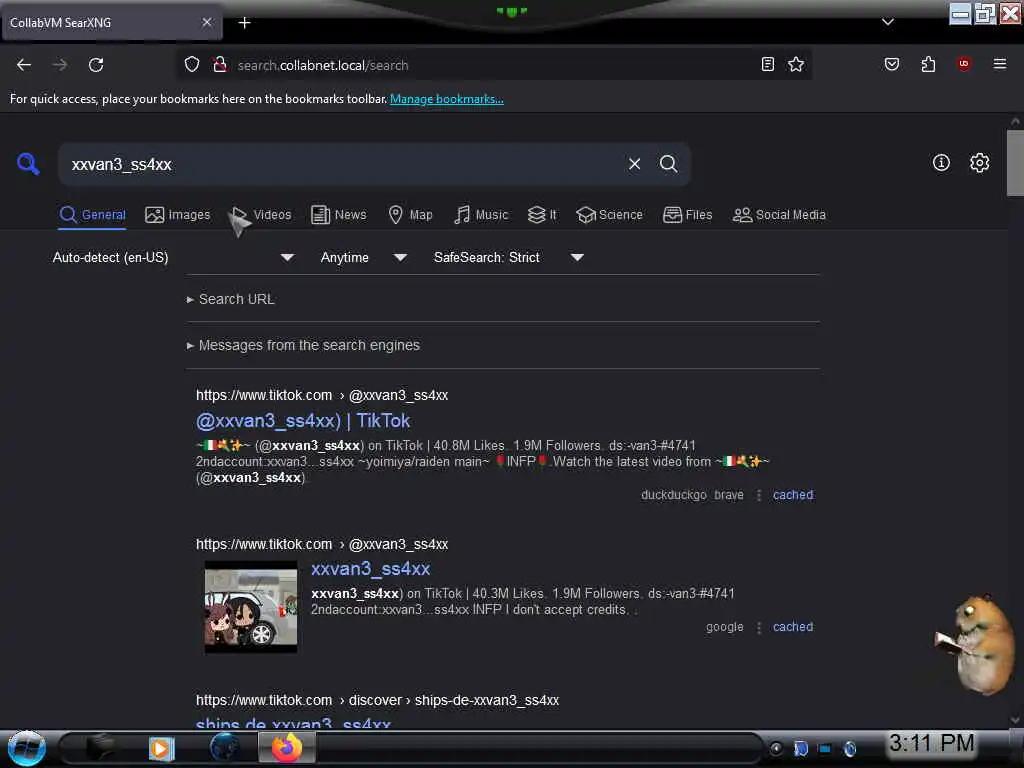This screenshot has width=1024, height=768.
Task: Open the @xxvan3_ss4xx) | TikTok result
Action: click(303, 421)
